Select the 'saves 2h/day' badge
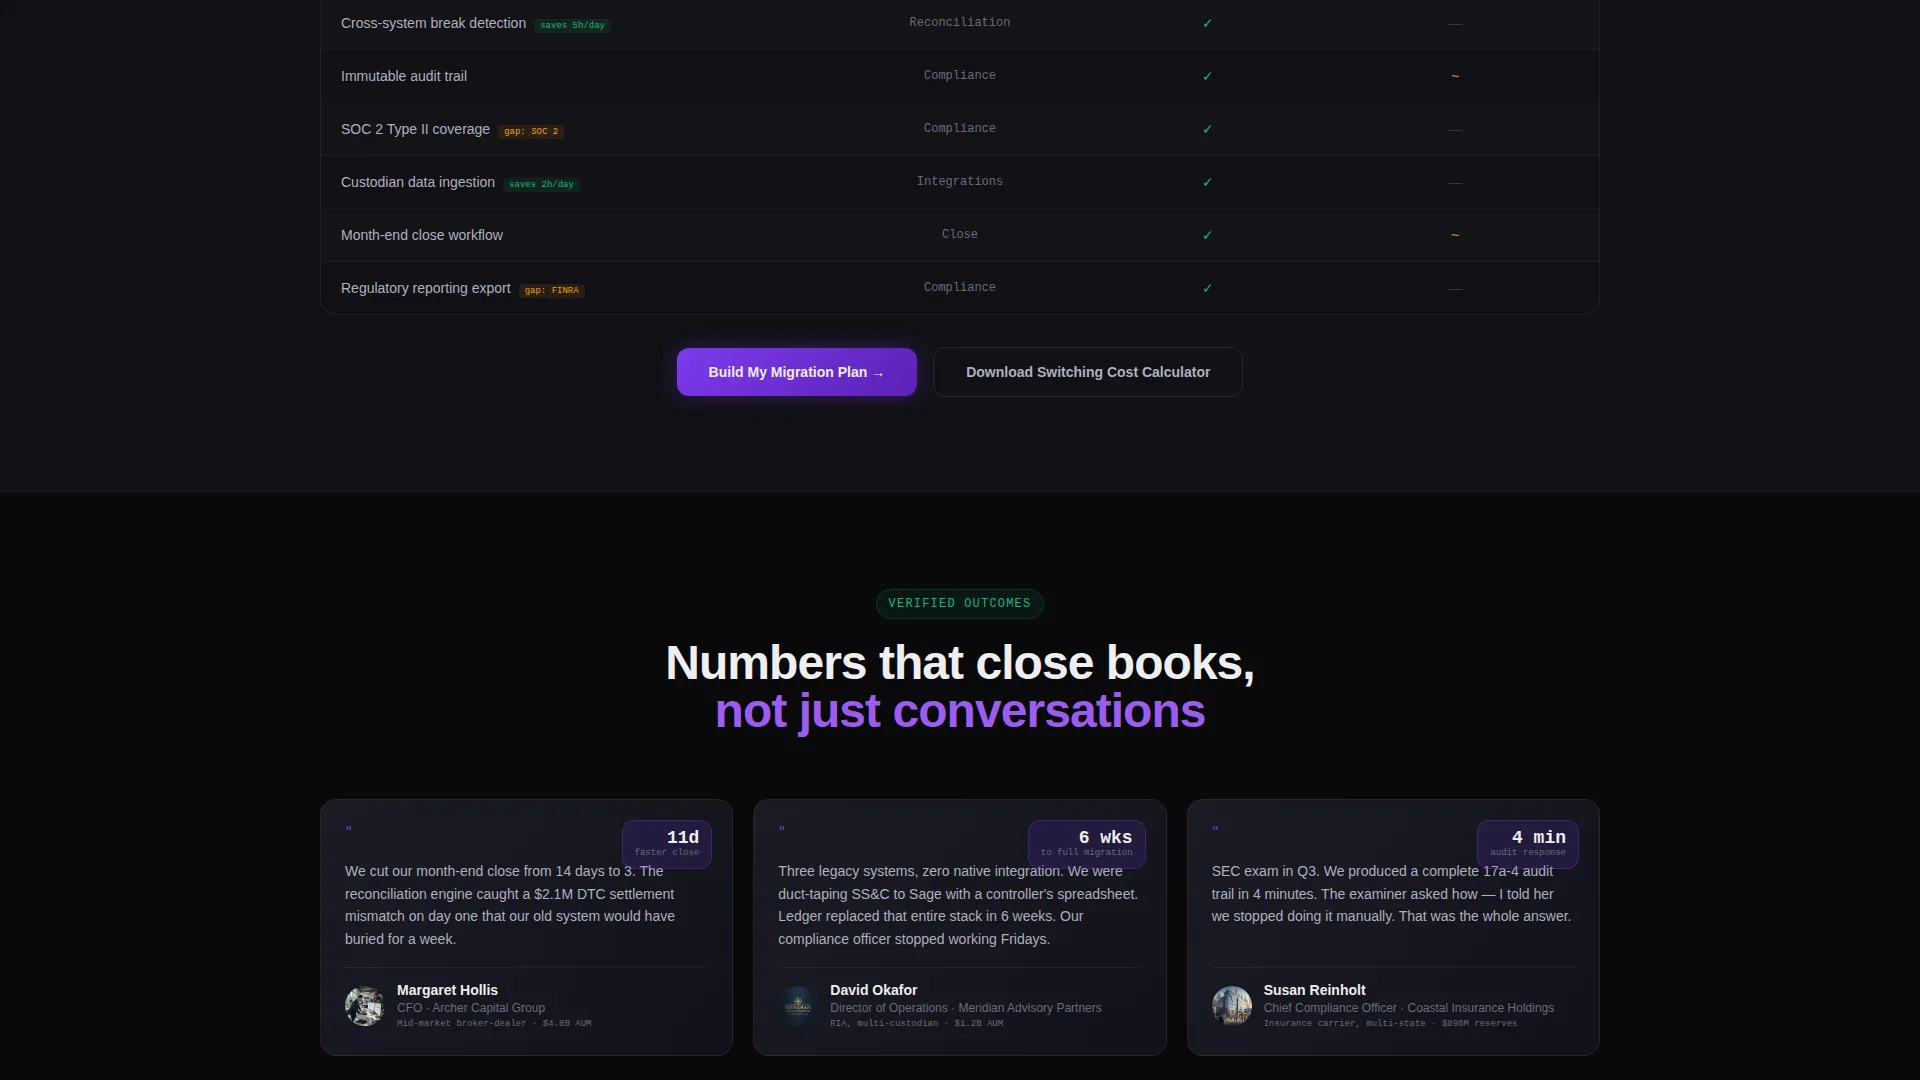The width and height of the screenshot is (1920, 1080). pyautogui.click(x=541, y=184)
